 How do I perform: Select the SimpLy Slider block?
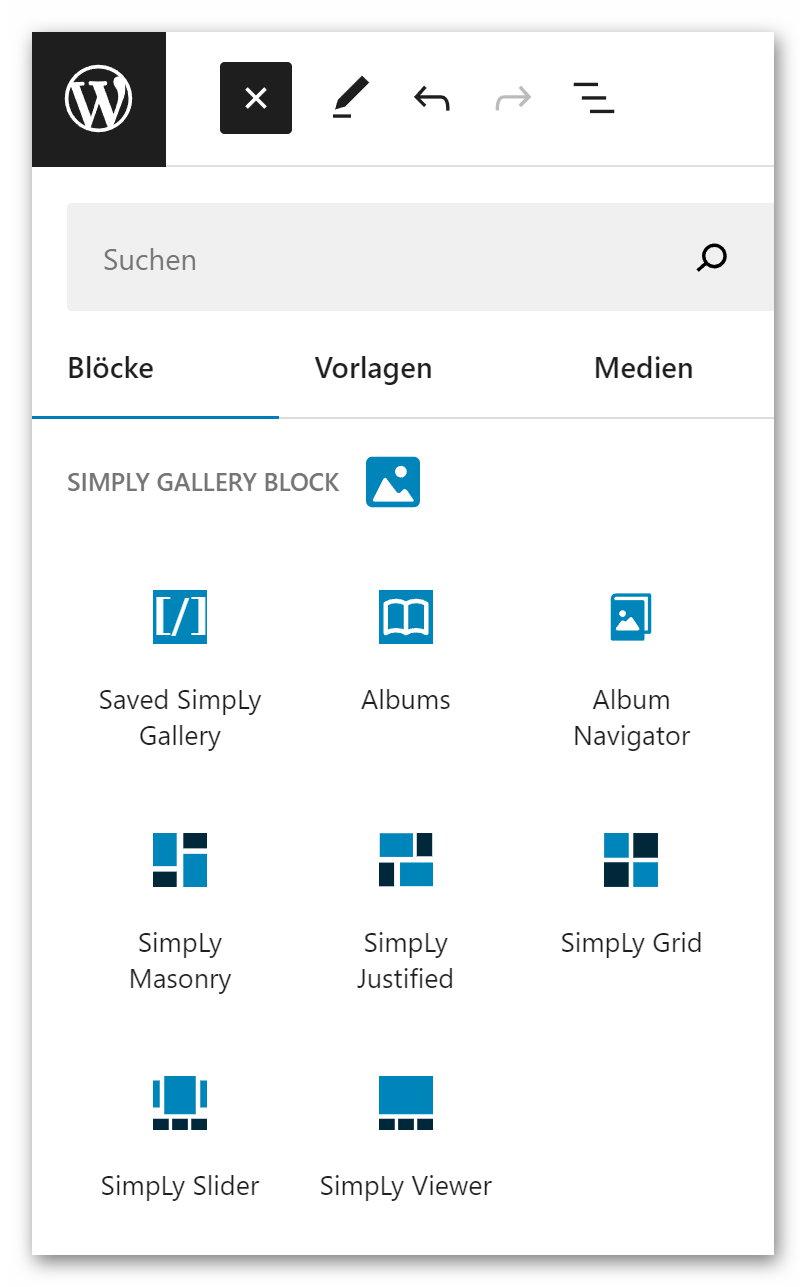(x=180, y=1131)
